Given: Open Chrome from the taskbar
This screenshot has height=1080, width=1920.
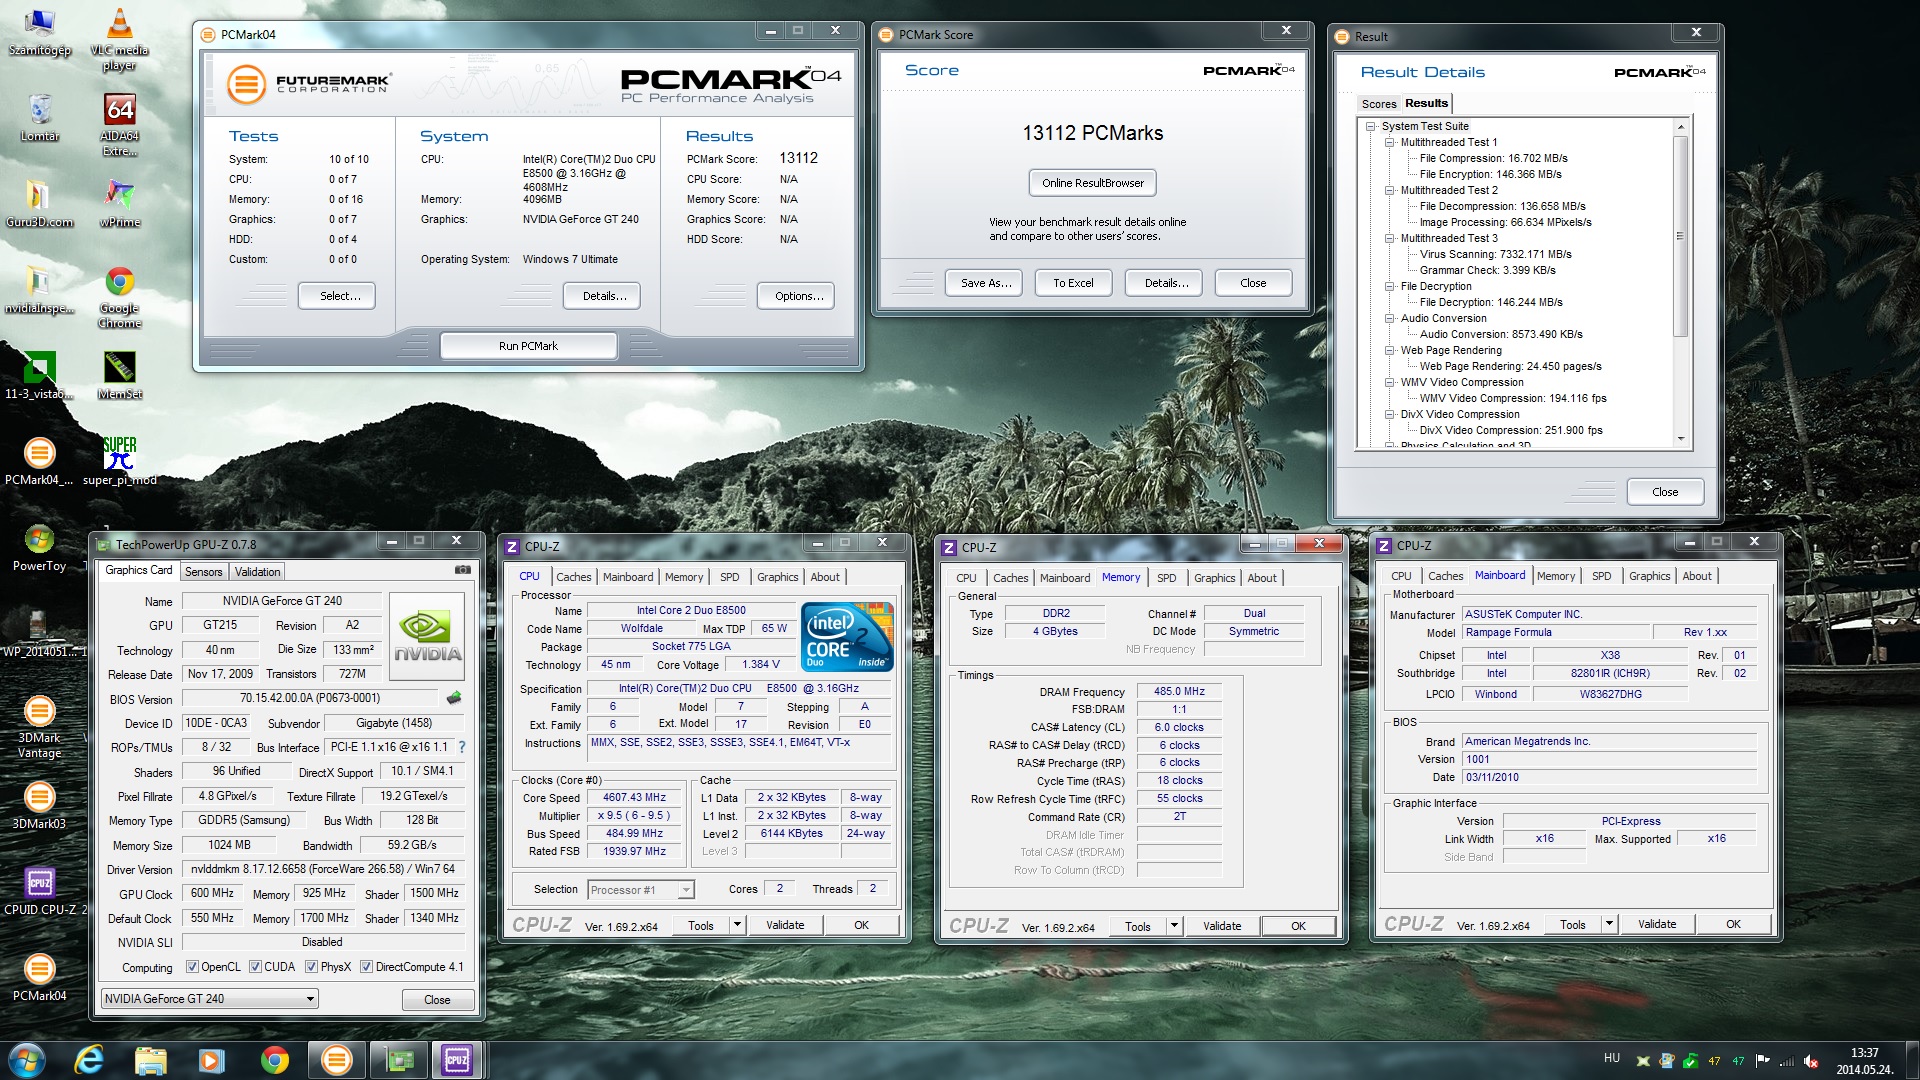Looking at the screenshot, I should tap(274, 1060).
